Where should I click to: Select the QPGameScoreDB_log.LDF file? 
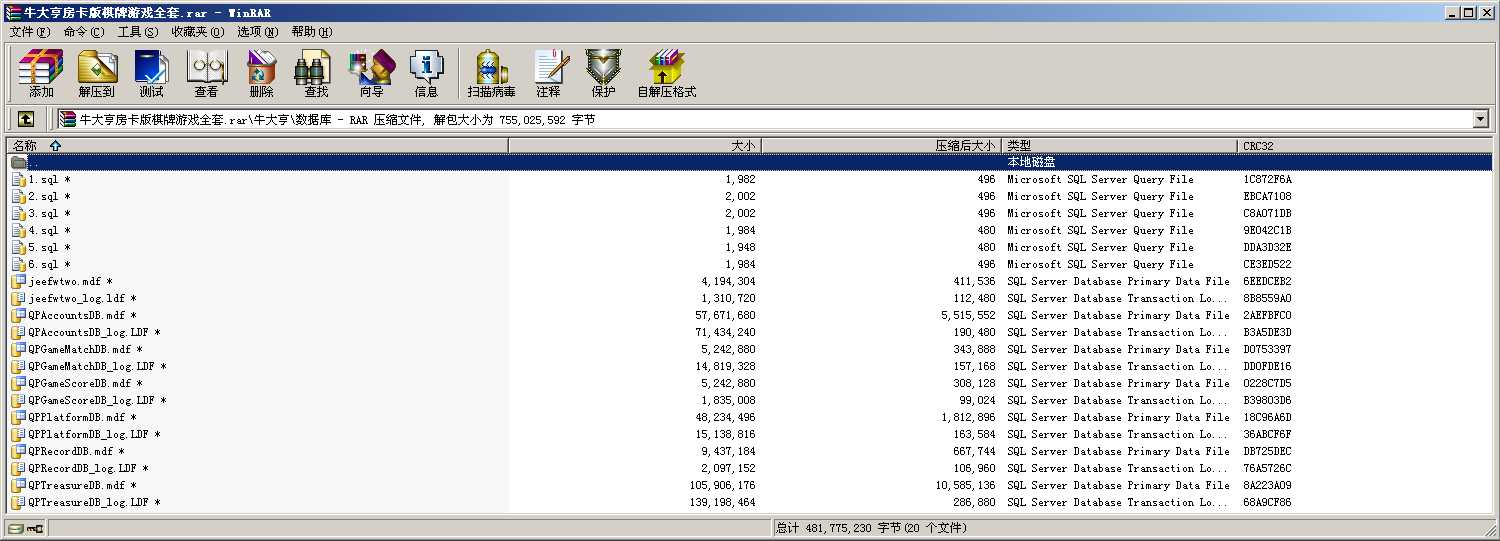pyautogui.click(x=750, y=401)
